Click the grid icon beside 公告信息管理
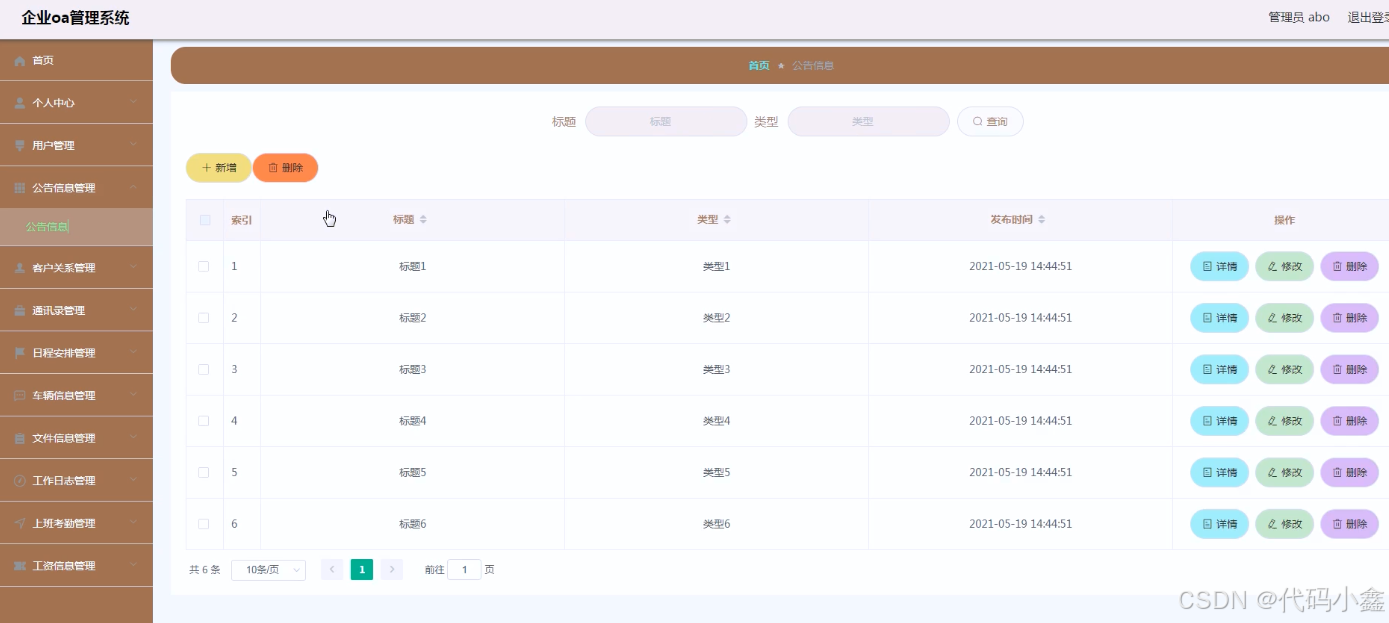The image size is (1389, 623). click(x=20, y=188)
